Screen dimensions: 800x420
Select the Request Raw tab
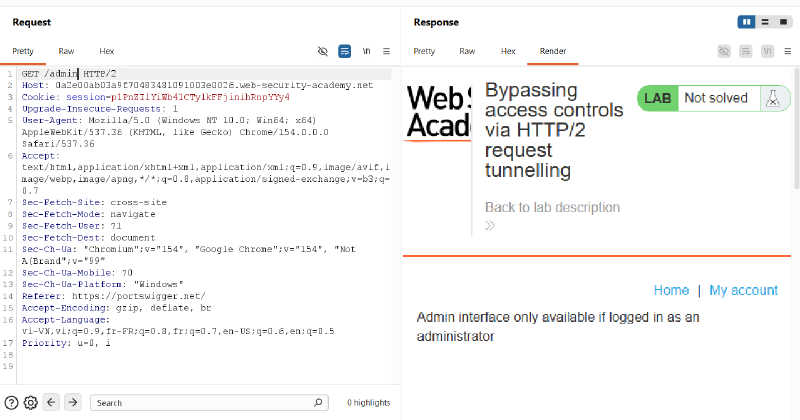[x=66, y=51]
